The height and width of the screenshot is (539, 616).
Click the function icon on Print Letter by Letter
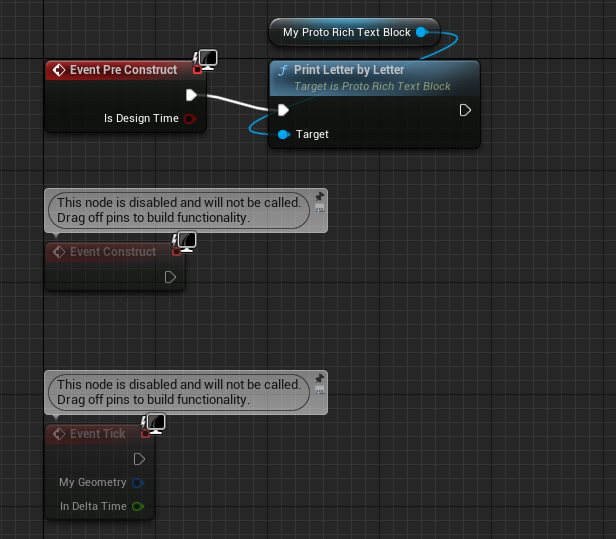click(x=282, y=71)
